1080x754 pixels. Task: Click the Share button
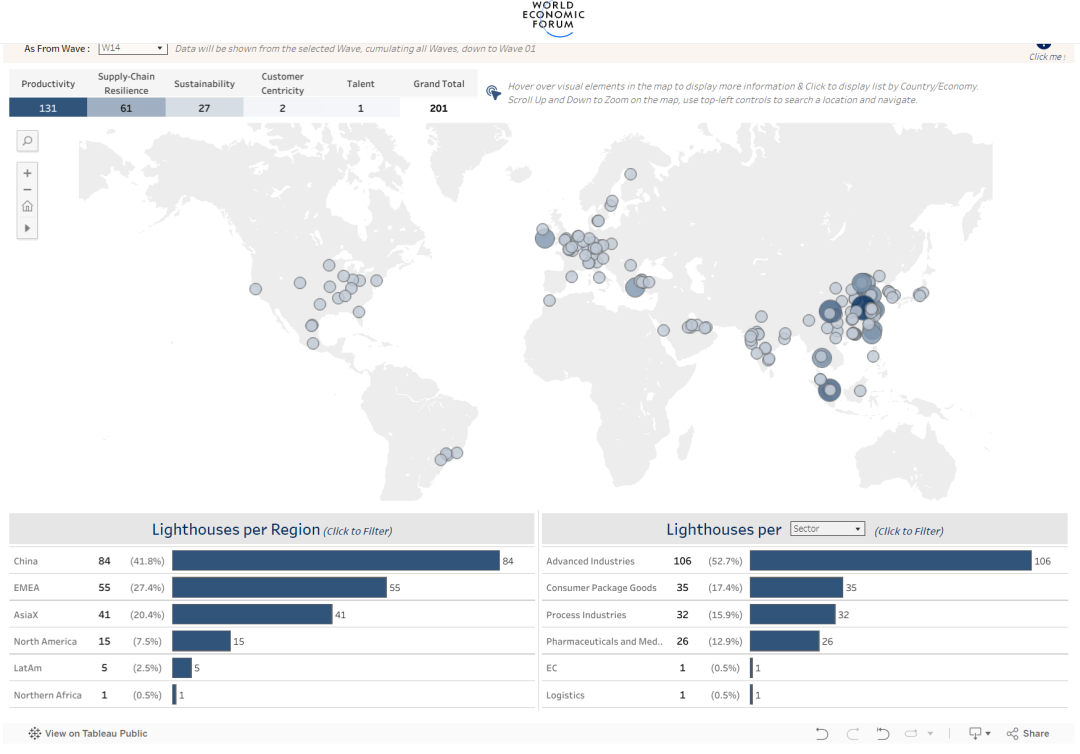[1028, 734]
